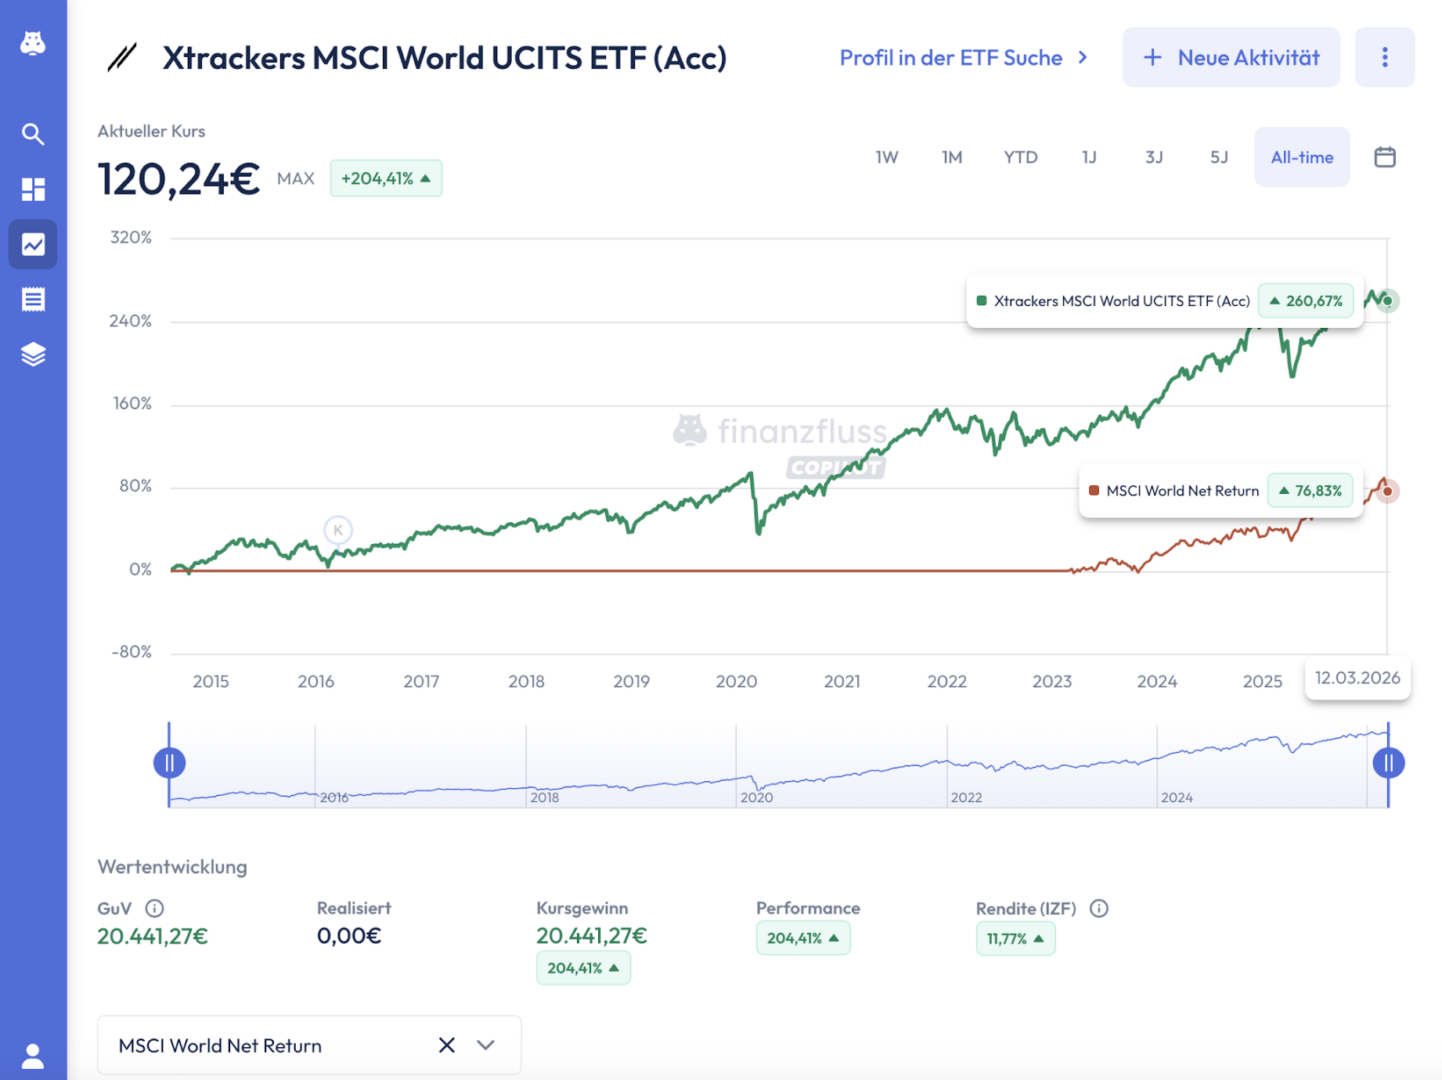The height and width of the screenshot is (1080, 1442).
Task: Click the K marker on the chart
Action: point(338,530)
